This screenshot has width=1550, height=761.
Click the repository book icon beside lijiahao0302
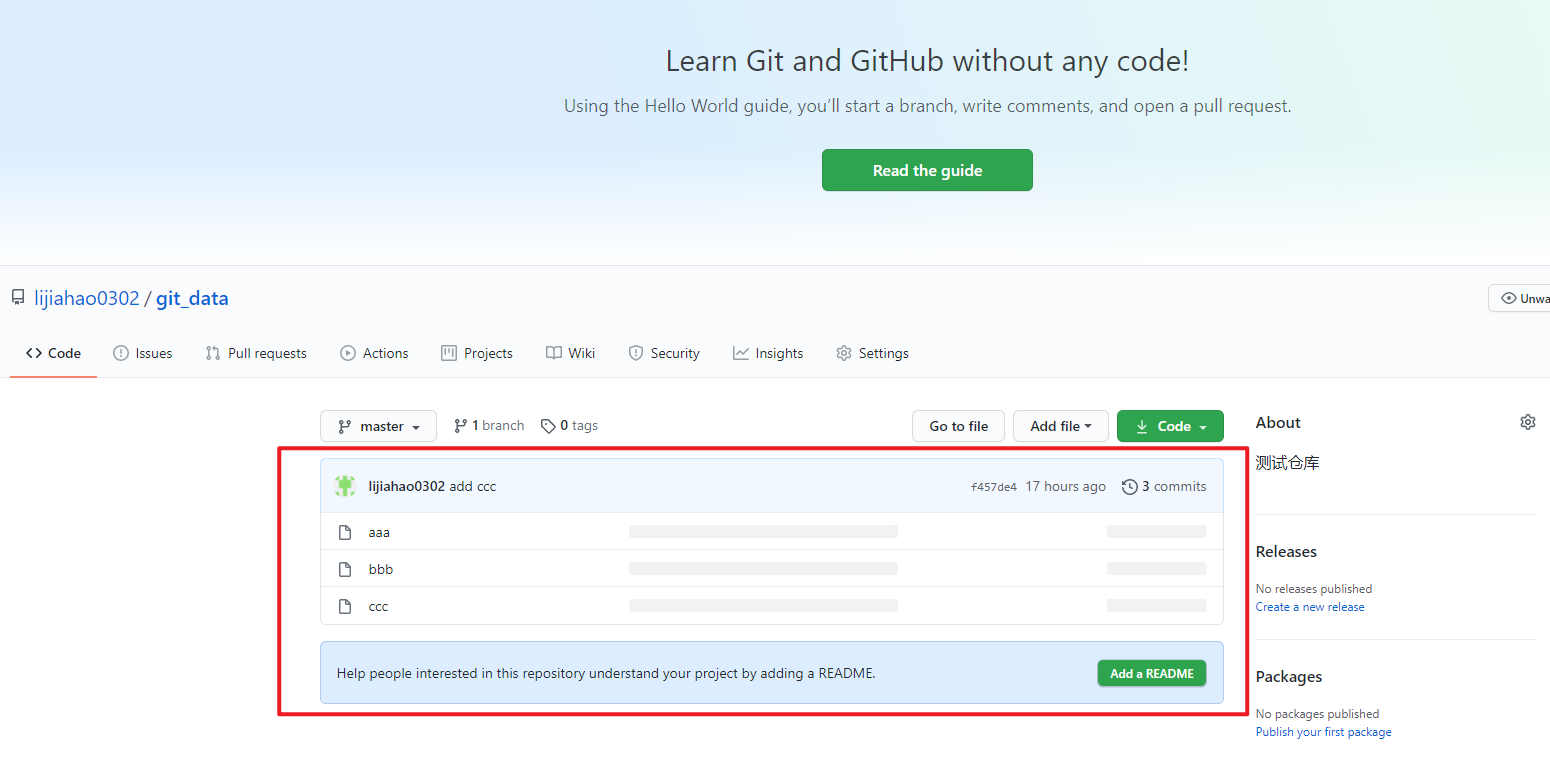(x=18, y=297)
